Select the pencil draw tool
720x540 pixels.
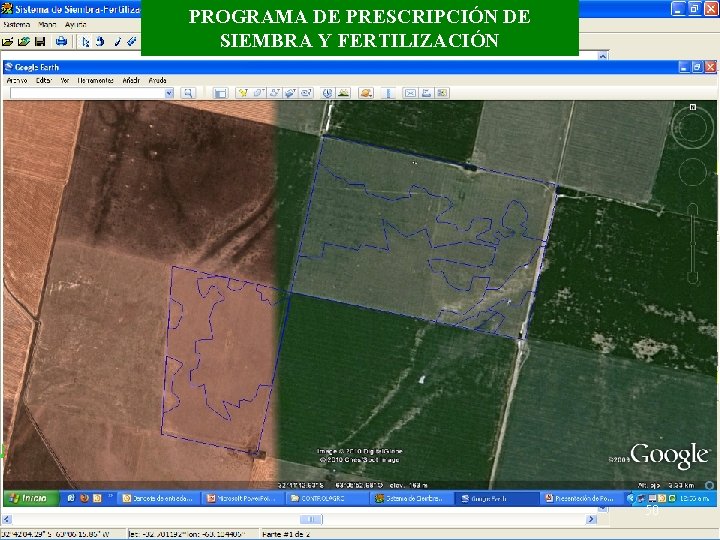[x=118, y=42]
